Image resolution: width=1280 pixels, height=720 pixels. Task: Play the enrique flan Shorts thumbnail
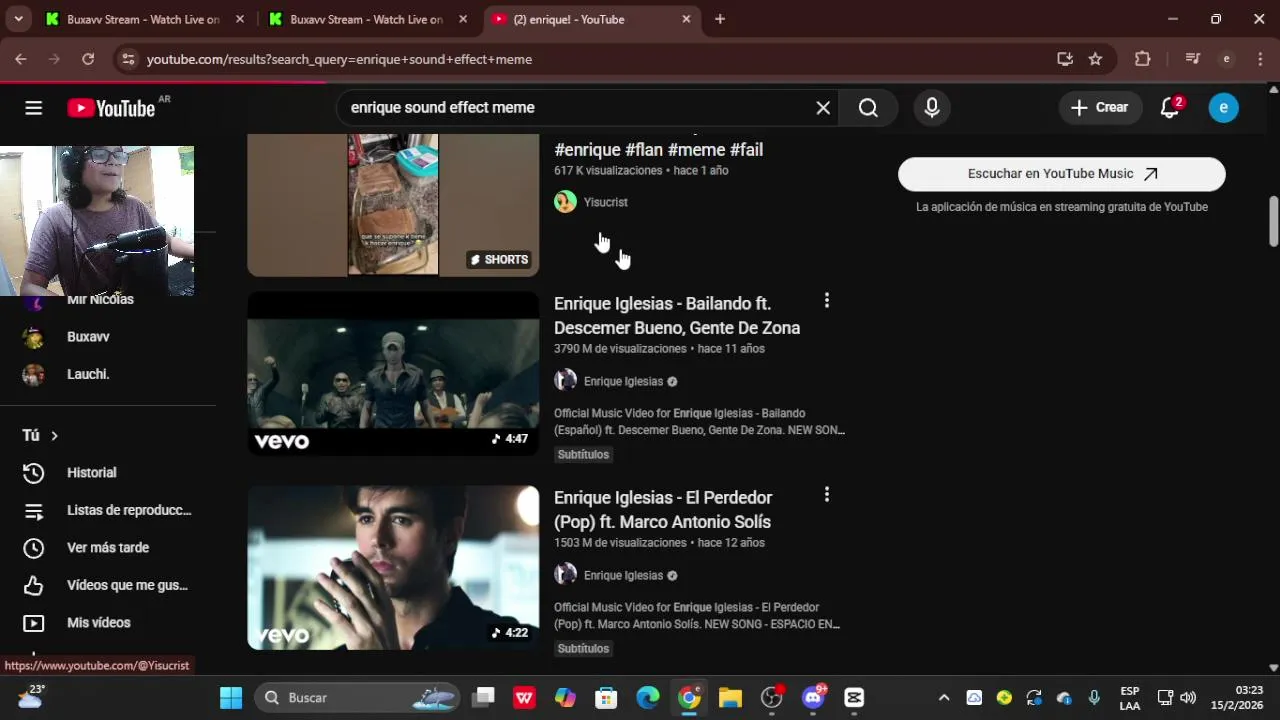point(393,205)
